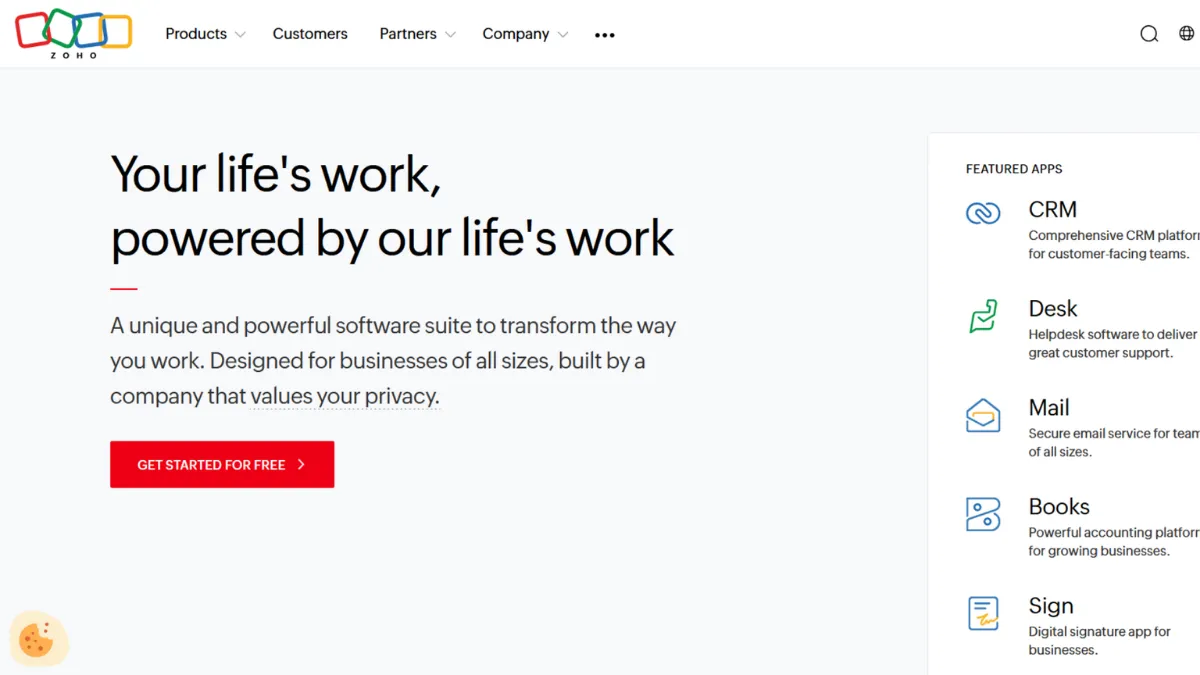Open the Sign heading link
1200x675 pixels.
[x=1051, y=605]
